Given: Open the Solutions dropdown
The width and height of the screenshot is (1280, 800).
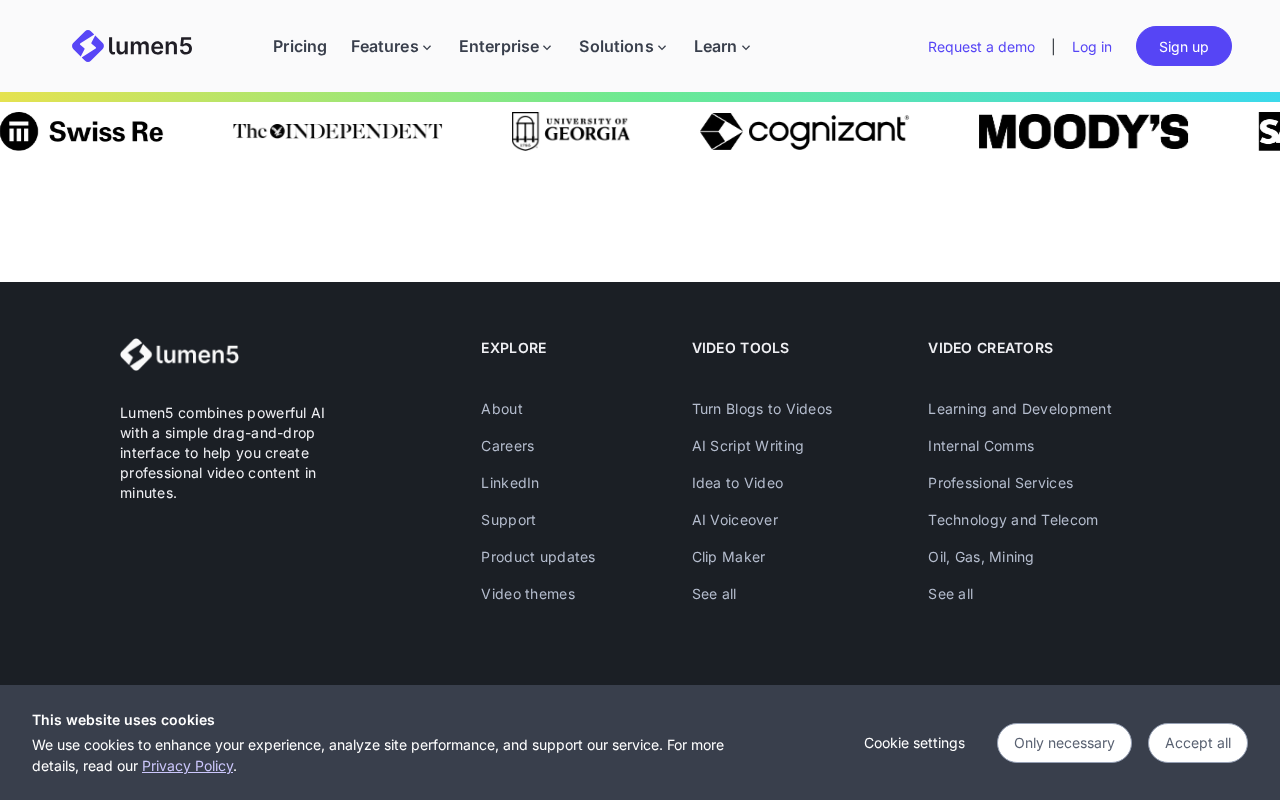Looking at the screenshot, I should click(622, 46).
